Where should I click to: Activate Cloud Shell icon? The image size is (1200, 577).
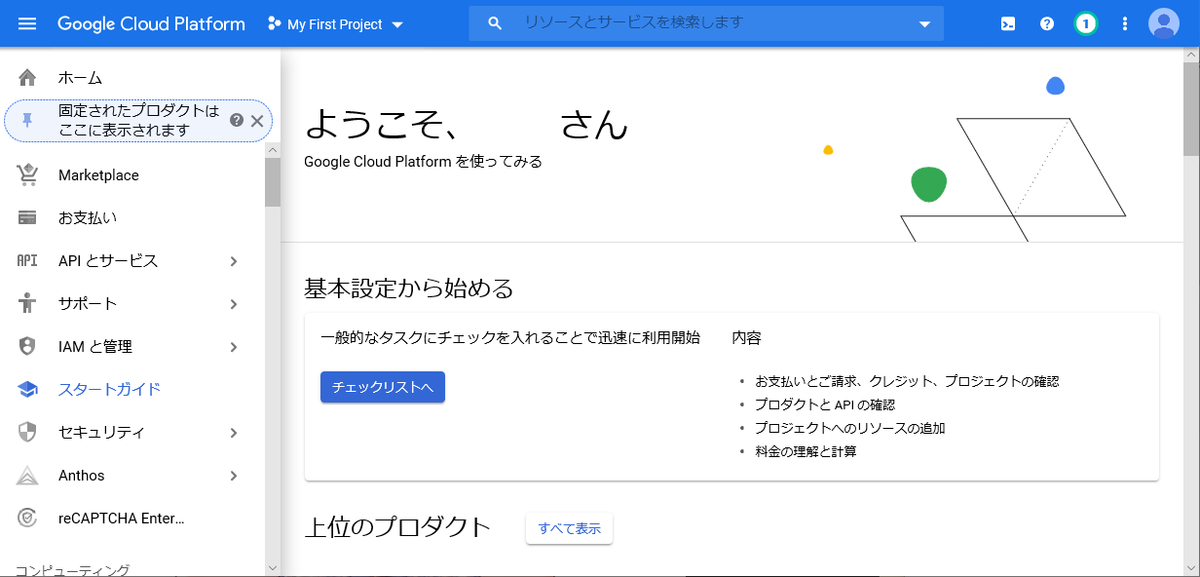[x=1008, y=24]
